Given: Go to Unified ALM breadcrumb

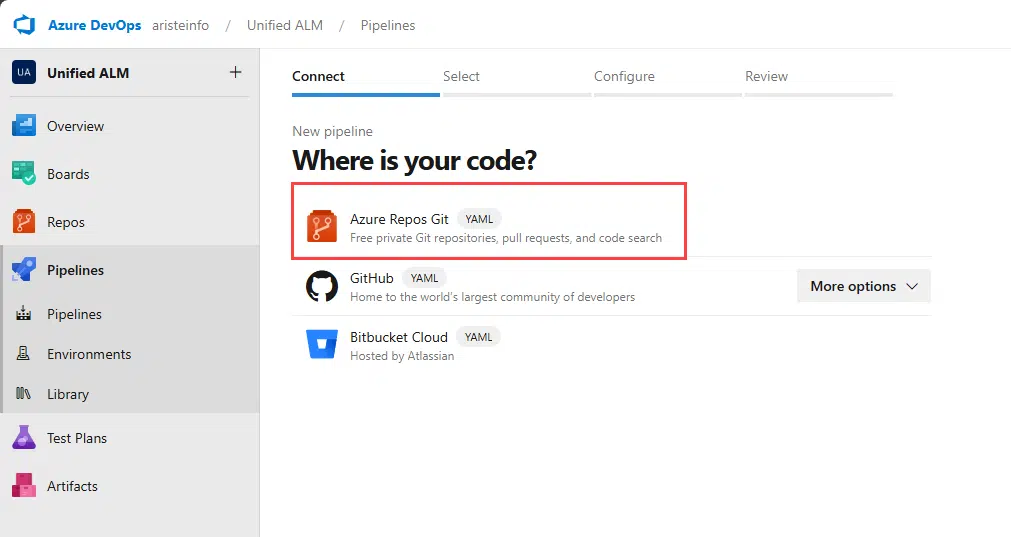Looking at the screenshot, I should [x=285, y=25].
